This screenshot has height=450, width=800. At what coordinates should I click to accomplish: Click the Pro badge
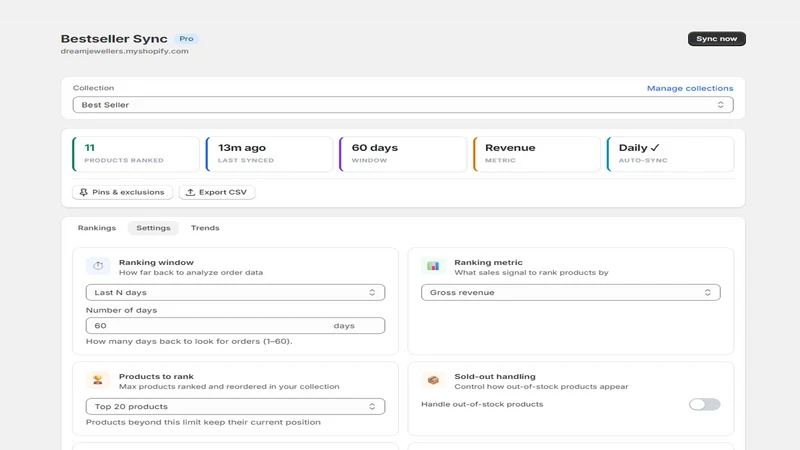(186, 39)
